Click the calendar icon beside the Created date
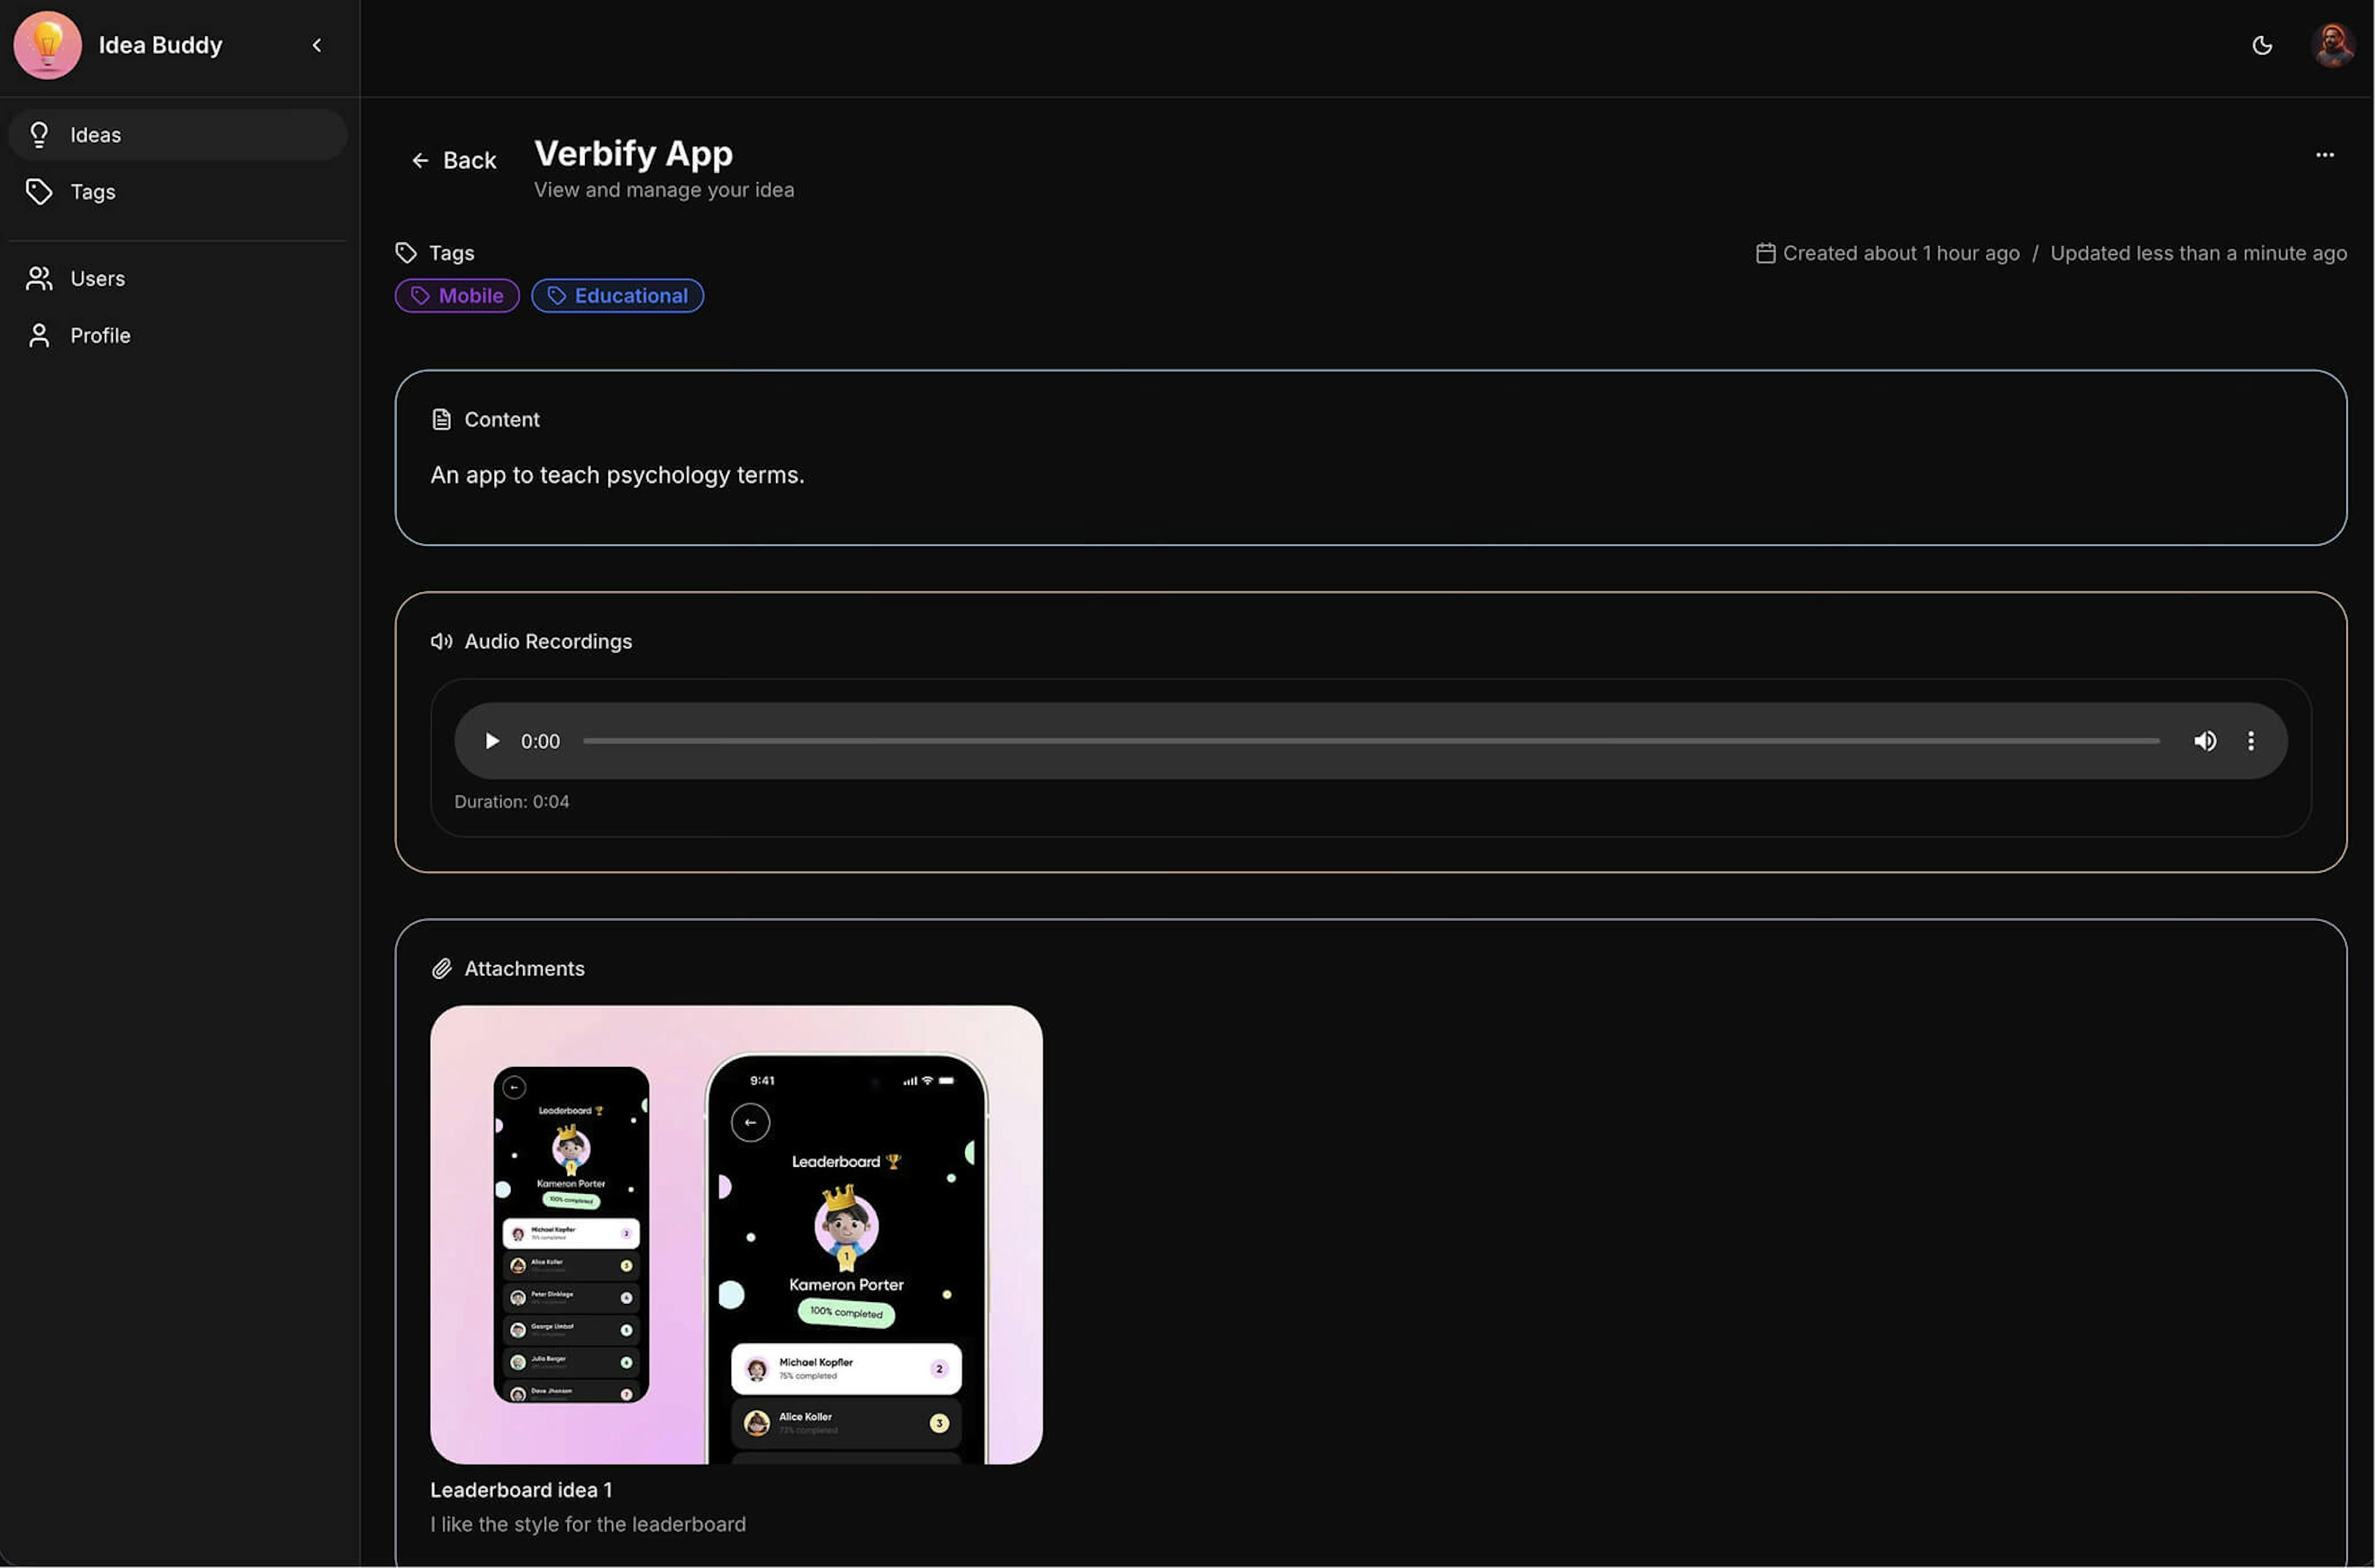Image resolution: width=2375 pixels, height=1568 pixels. coord(1765,253)
